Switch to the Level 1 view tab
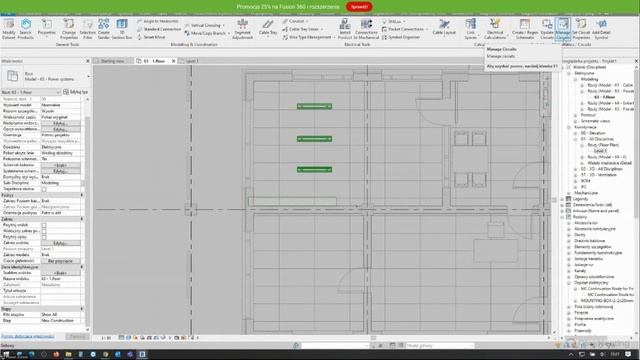 point(192,61)
